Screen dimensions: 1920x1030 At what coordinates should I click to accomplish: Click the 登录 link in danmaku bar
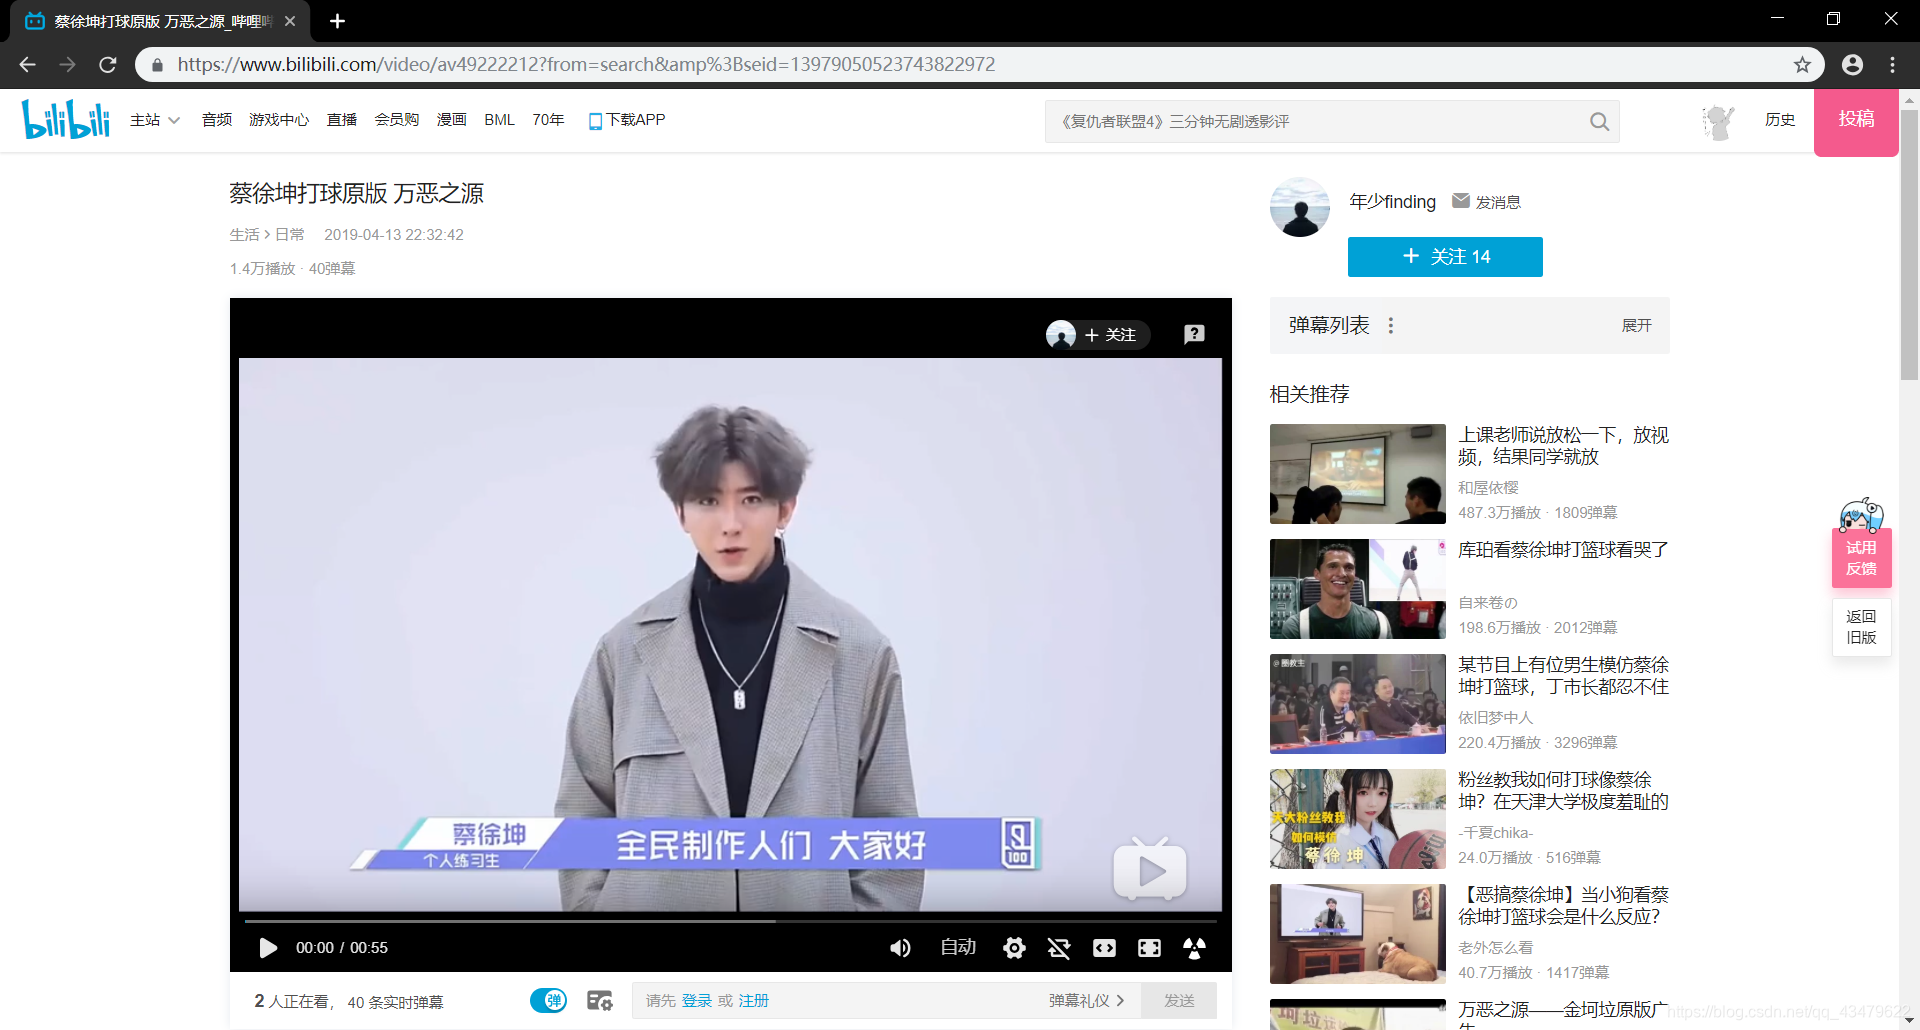[x=697, y=1000]
